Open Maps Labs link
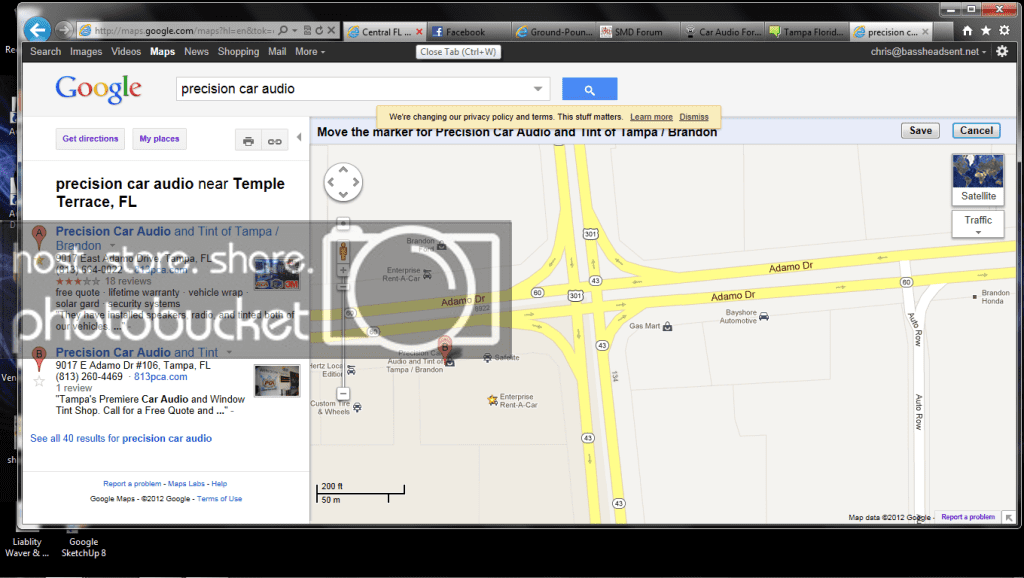Screen dimensions: 1024x578 186,484
